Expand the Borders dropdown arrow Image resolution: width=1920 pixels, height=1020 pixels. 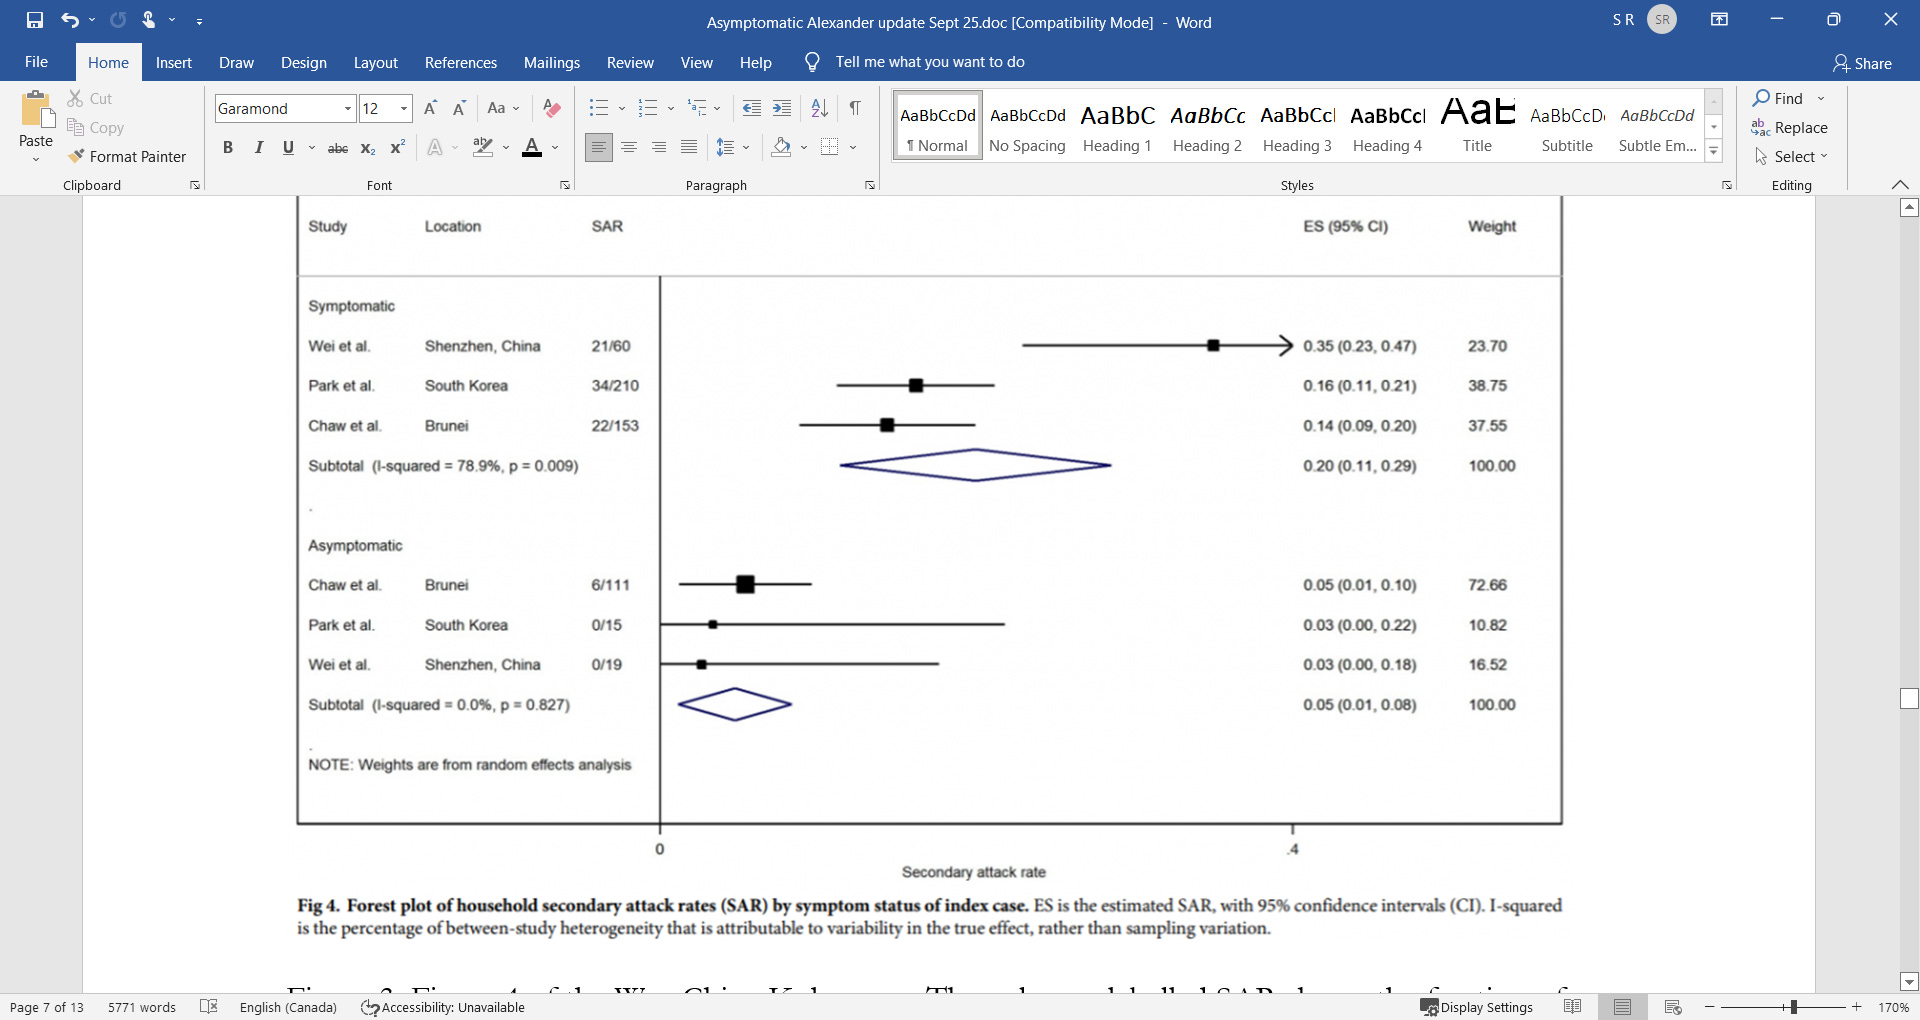pos(853,148)
